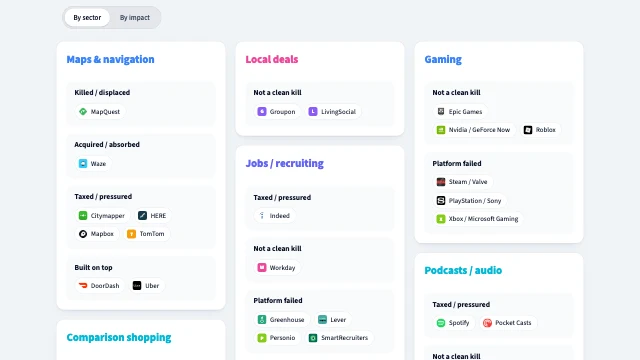Screen dimensions: 640x360
Task: Click the Waze icon
Action: click(x=83, y=164)
